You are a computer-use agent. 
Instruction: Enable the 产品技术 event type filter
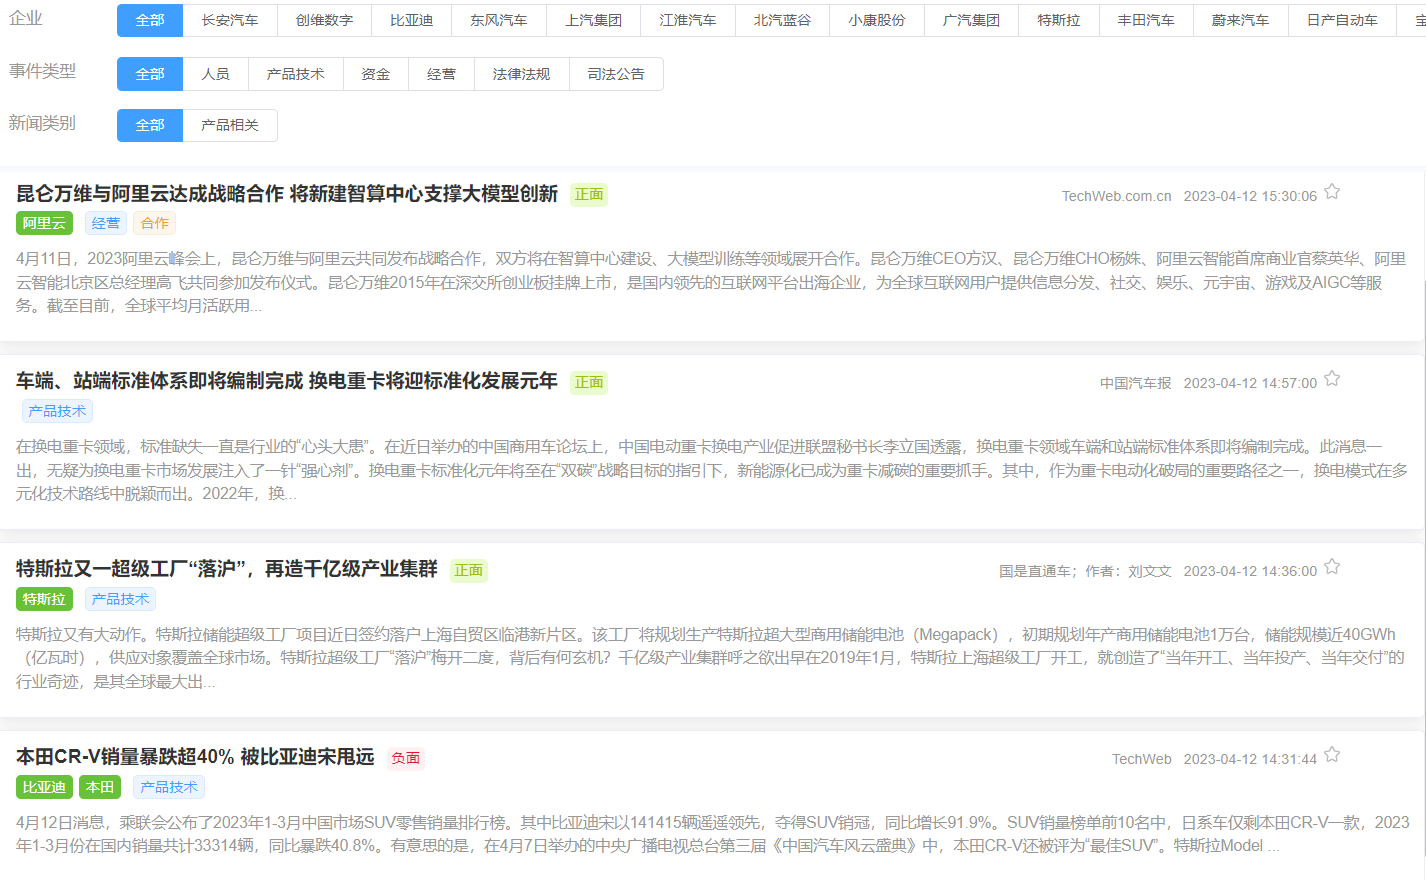tap(295, 73)
